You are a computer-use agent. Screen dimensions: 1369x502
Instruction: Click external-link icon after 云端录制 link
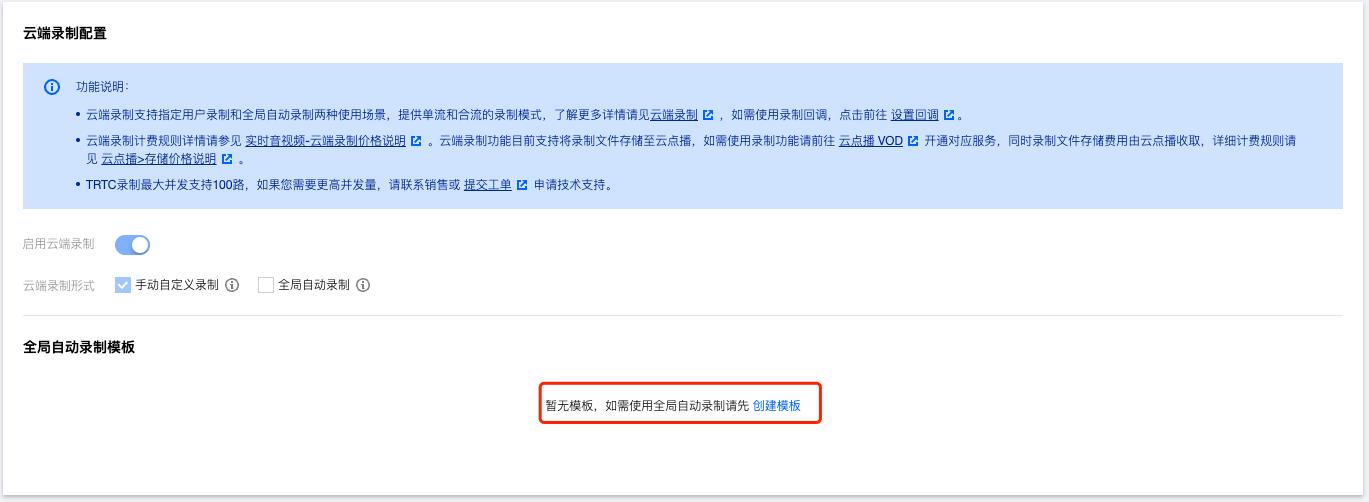708,115
